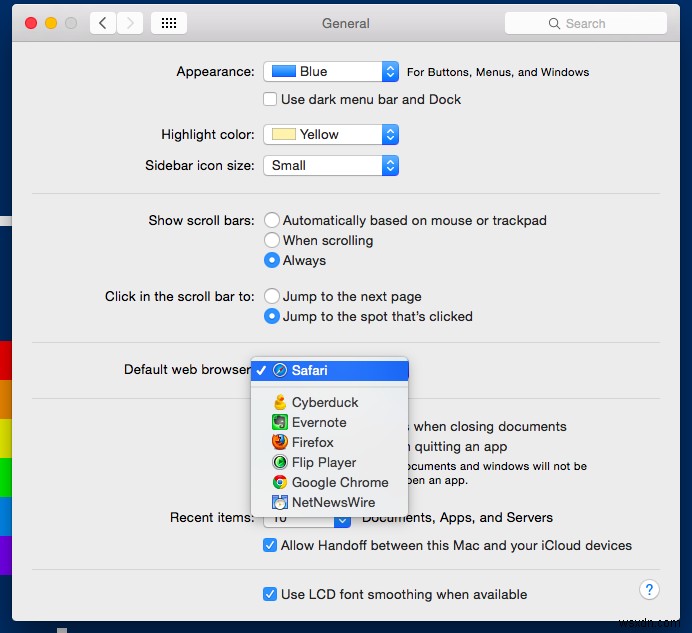Open the Sidebar icon size dropdown
The image size is (692, 633).
click(x=331, y=166)
